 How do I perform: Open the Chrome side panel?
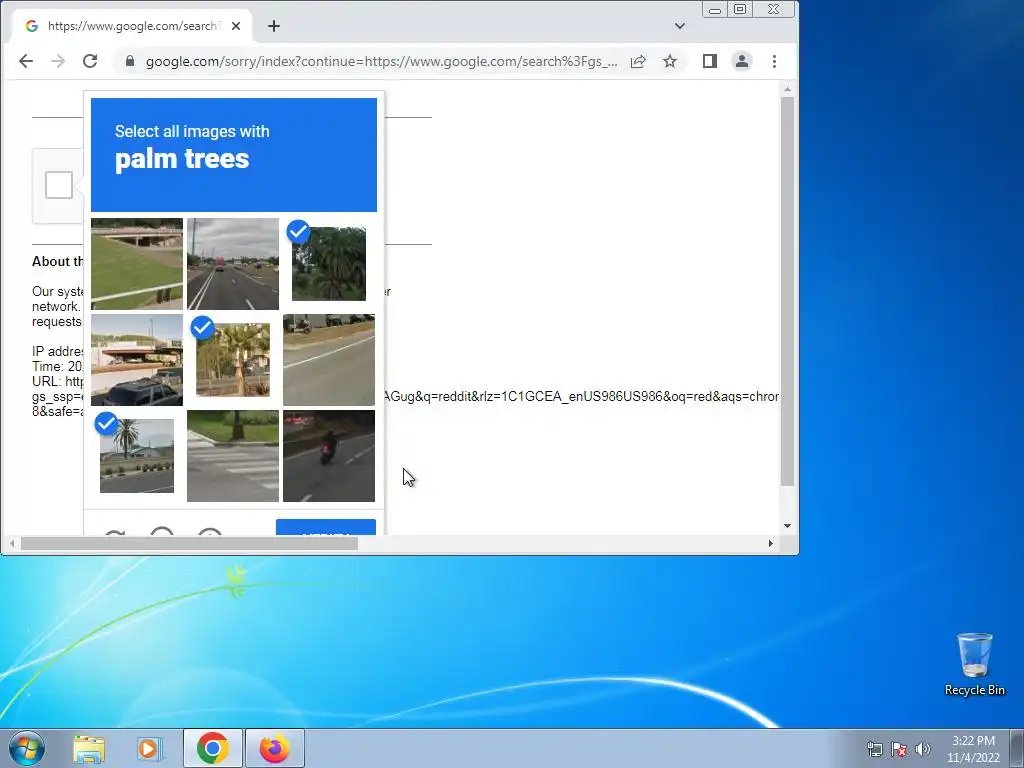710,61
